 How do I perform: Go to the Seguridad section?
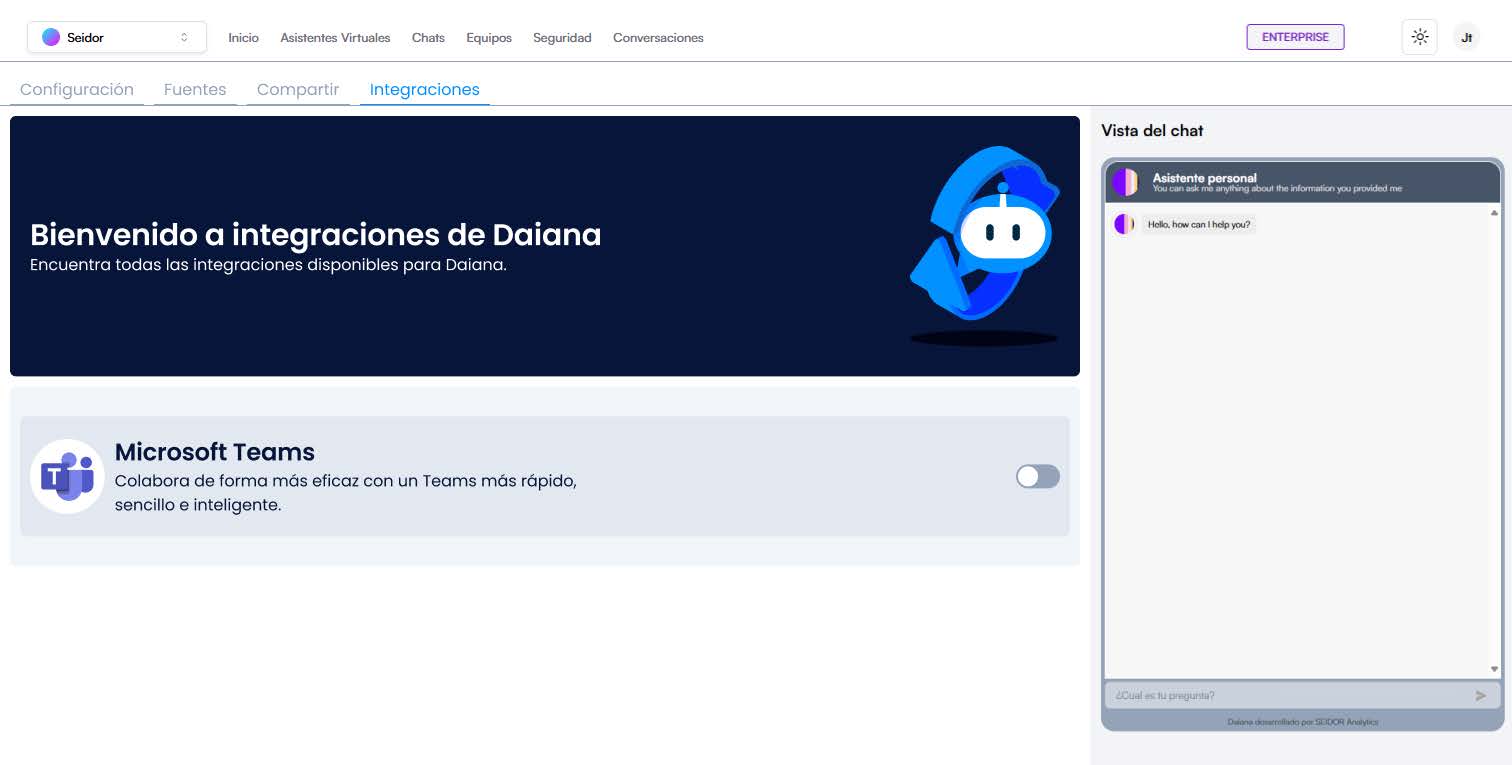(x=562, y=38)
